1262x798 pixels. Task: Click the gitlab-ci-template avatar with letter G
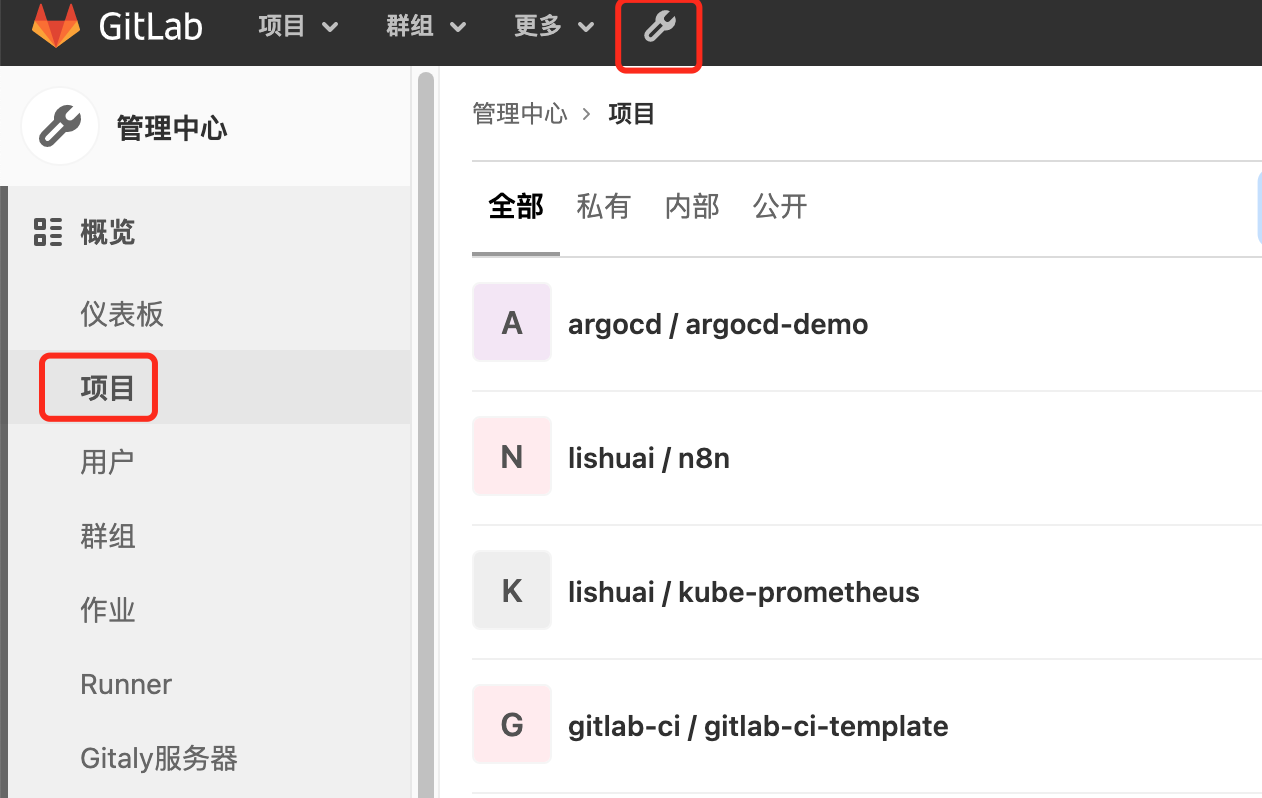[511, 724]
